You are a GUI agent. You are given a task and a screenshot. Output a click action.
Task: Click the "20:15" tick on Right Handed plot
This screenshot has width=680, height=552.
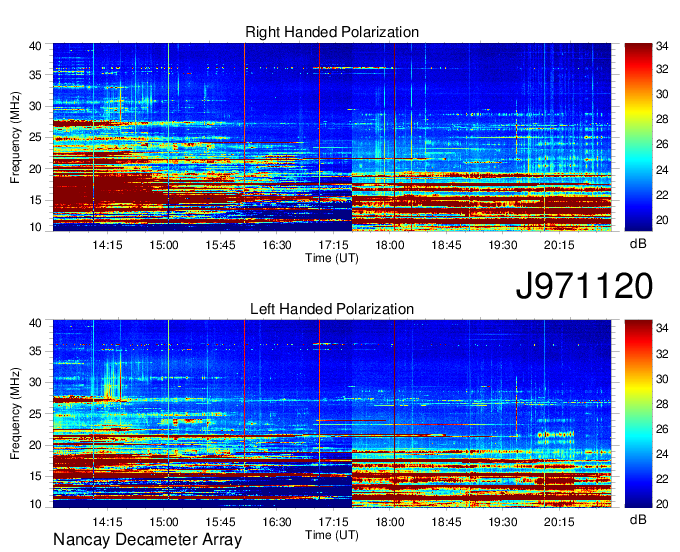coord(559,245)
